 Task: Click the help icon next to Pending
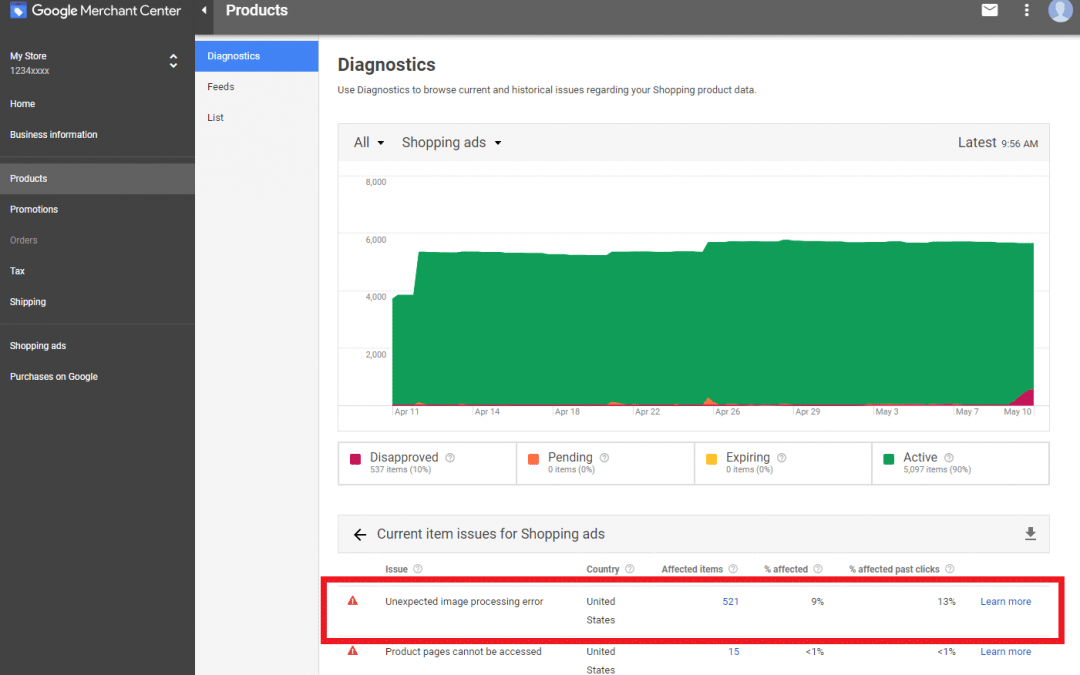point(604,457)
